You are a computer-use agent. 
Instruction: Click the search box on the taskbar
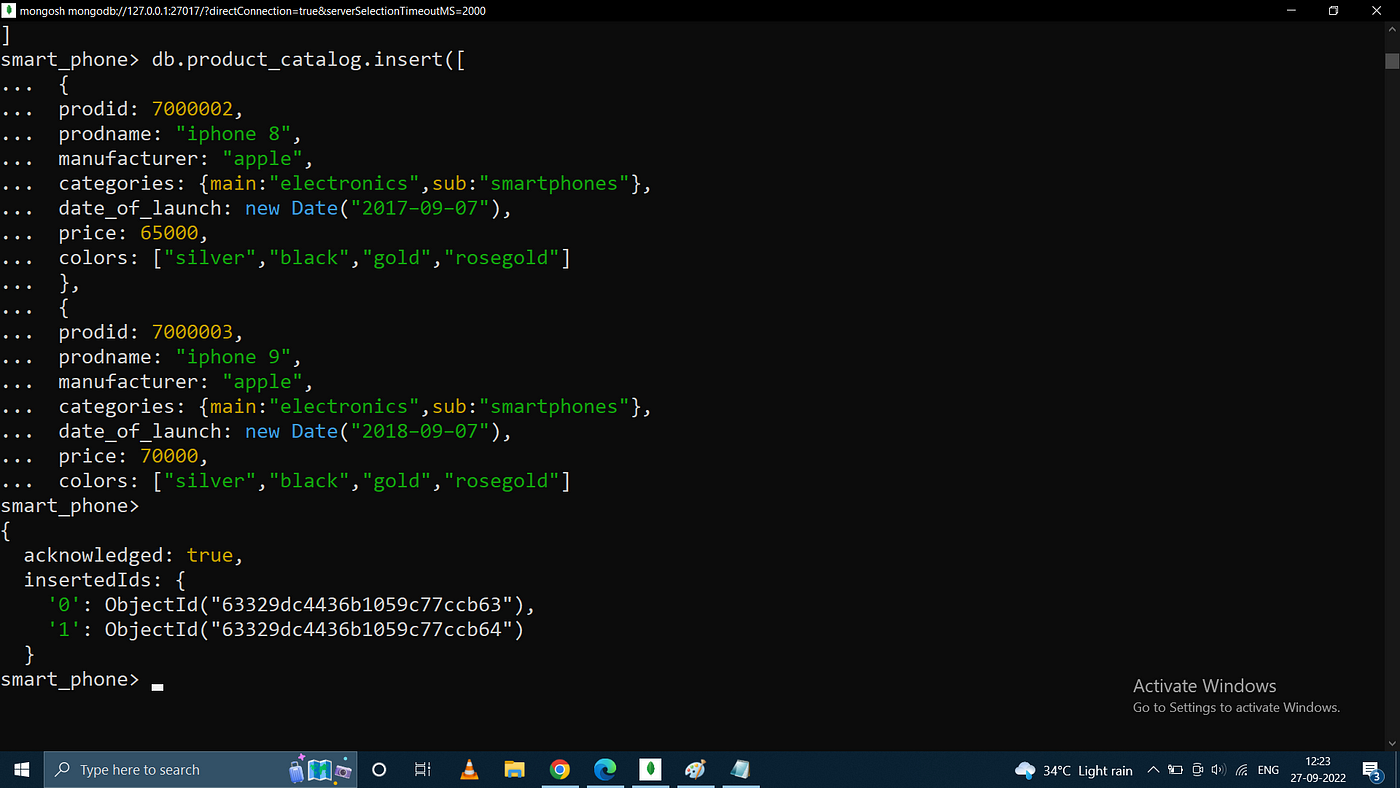pyautogui.click(x=200, y=769)
